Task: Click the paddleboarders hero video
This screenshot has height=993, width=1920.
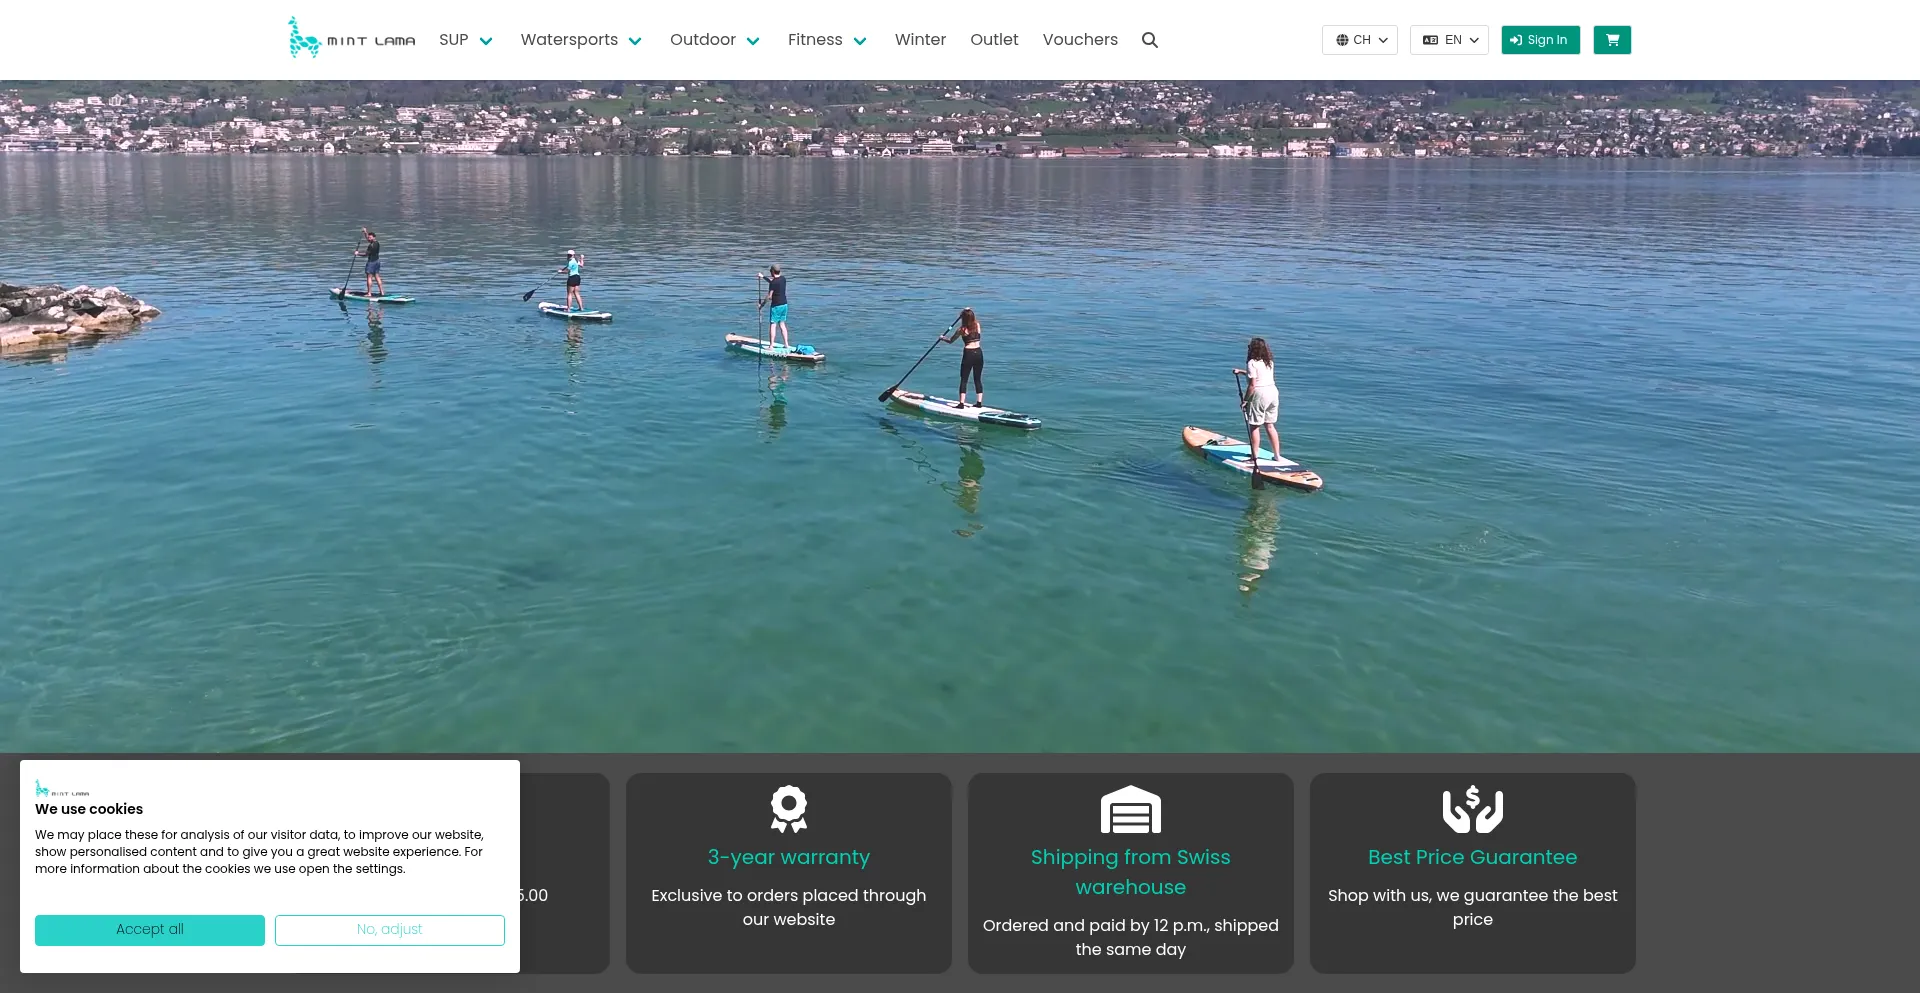Action: click(x=960, y=416)
